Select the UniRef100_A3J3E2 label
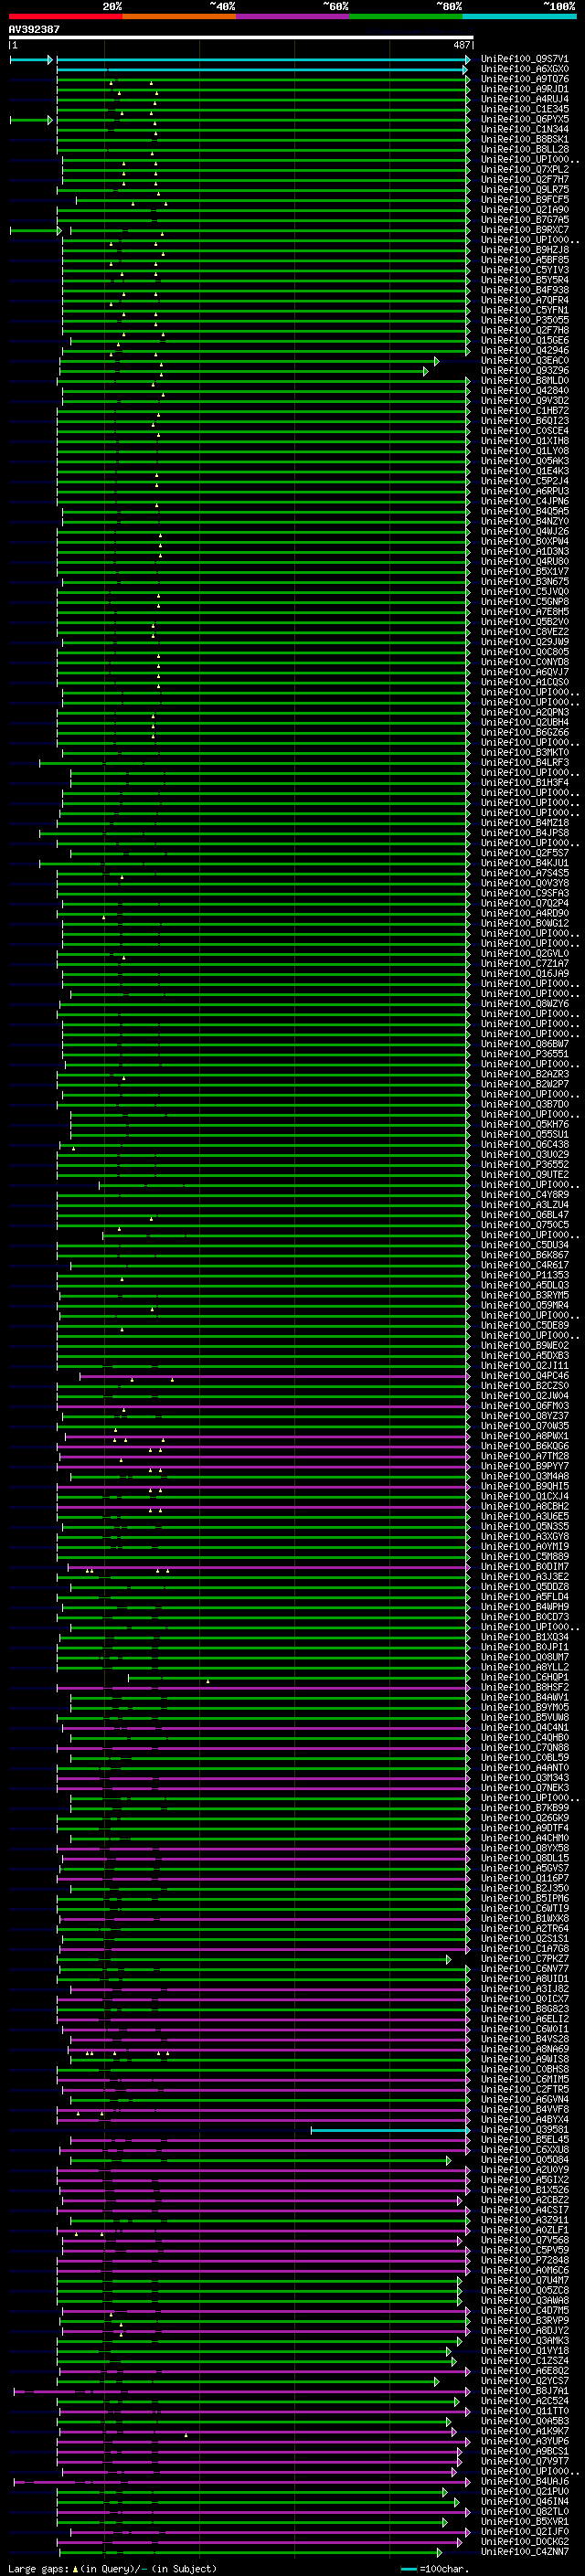Image resolution: width=585 pixels, height=2576 pixels. click(525, 1577)
